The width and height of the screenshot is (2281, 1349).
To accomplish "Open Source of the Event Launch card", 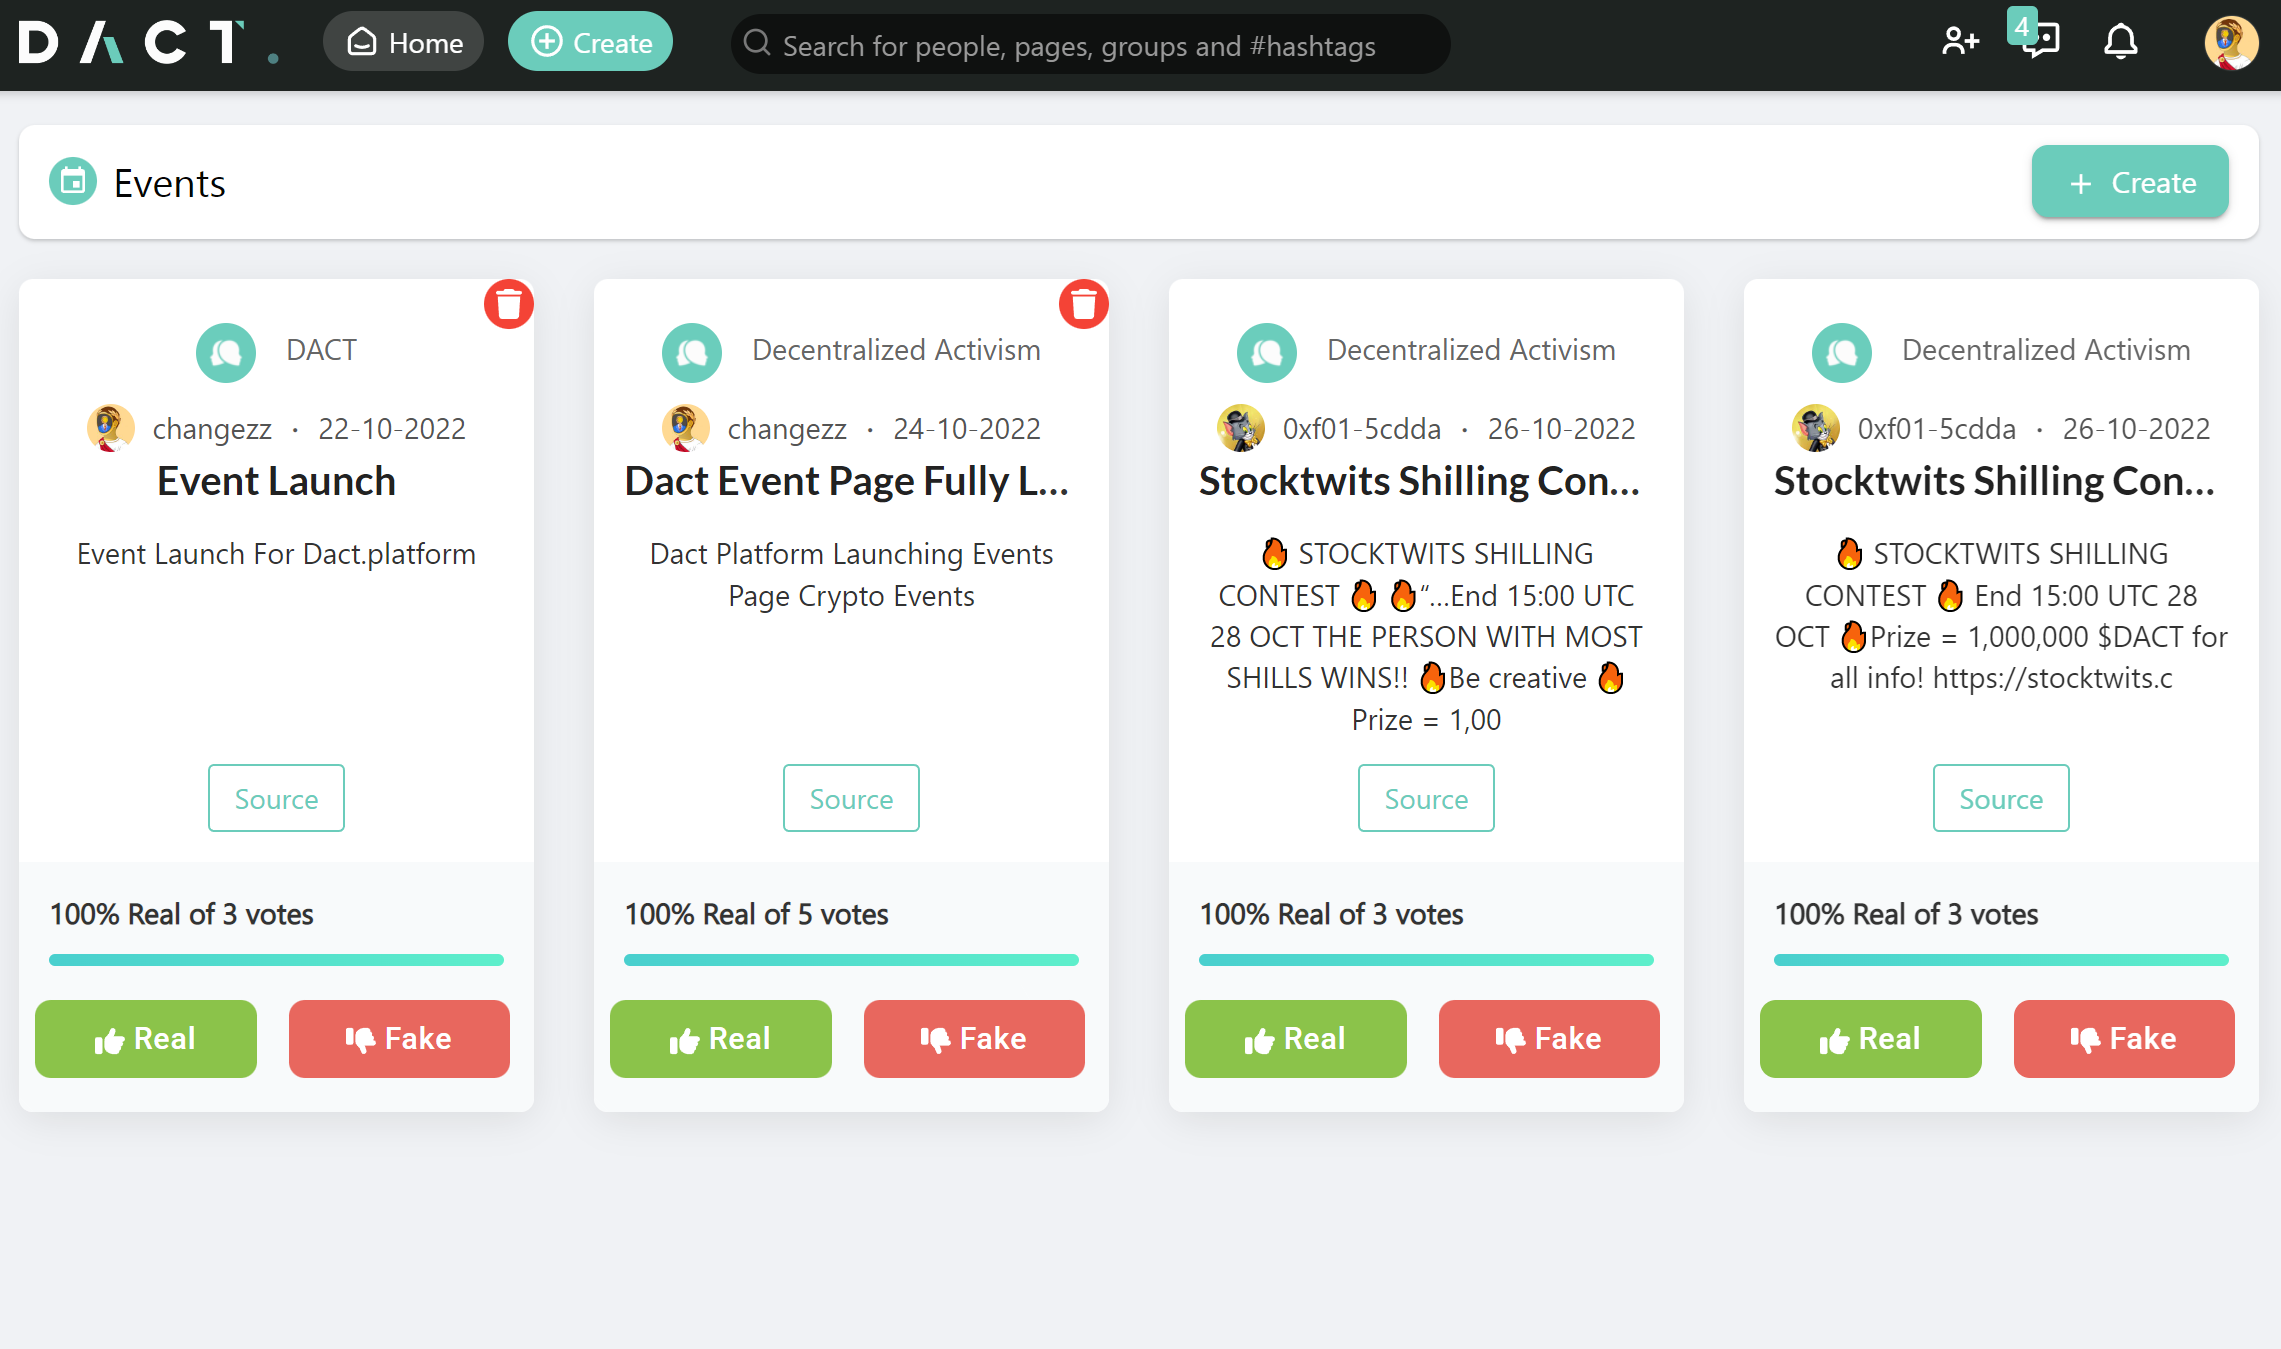I will click(276, 798).
